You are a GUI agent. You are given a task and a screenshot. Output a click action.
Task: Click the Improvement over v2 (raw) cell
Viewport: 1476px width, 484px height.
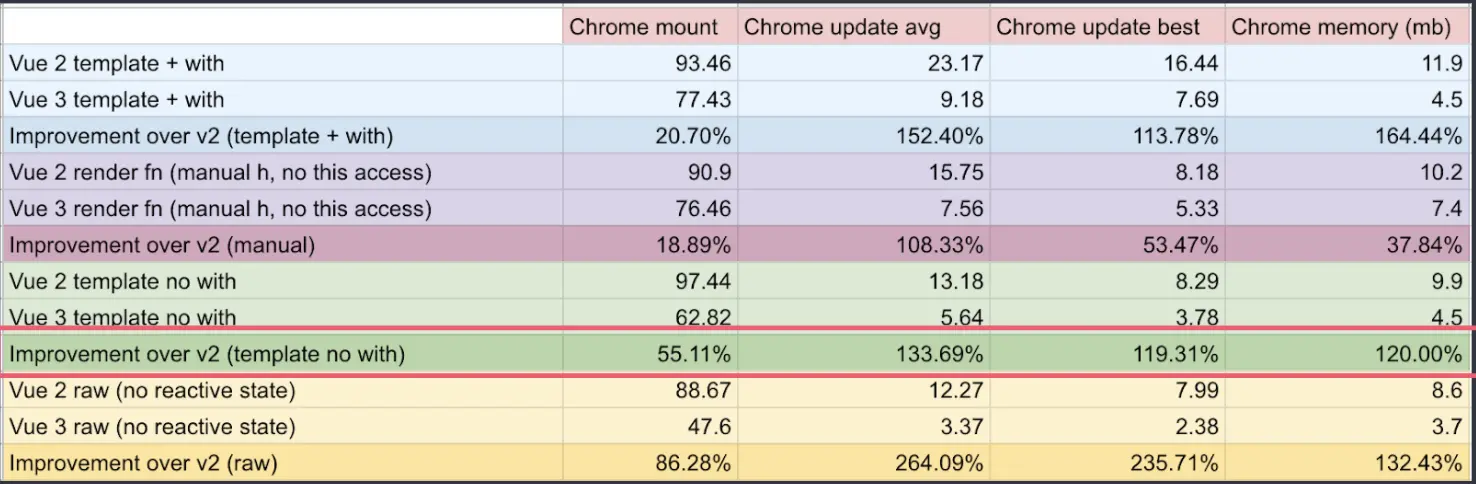(x=282, y=463)
